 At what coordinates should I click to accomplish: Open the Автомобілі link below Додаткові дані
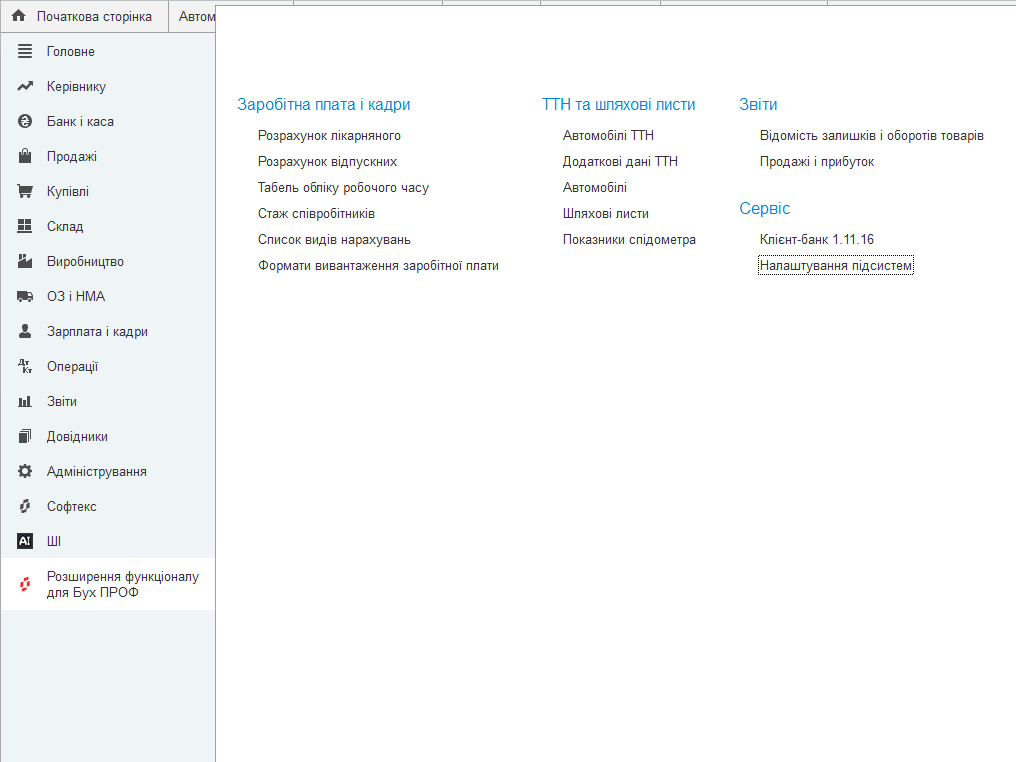coord(595,187)
